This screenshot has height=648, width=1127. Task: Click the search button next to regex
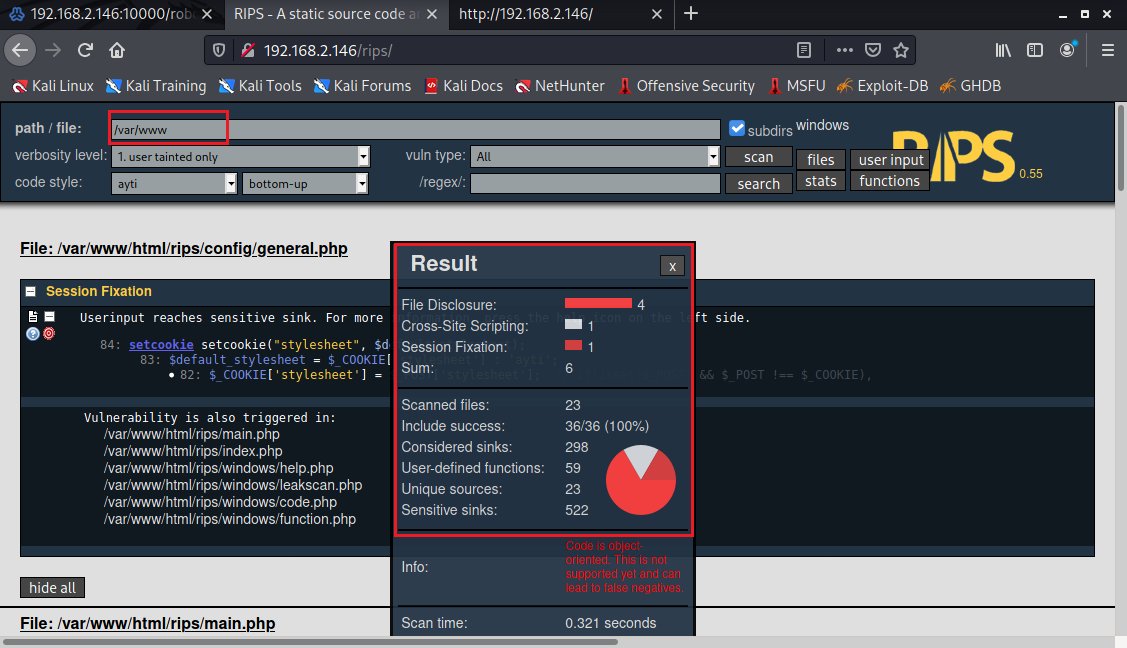[x=758, y=184]
